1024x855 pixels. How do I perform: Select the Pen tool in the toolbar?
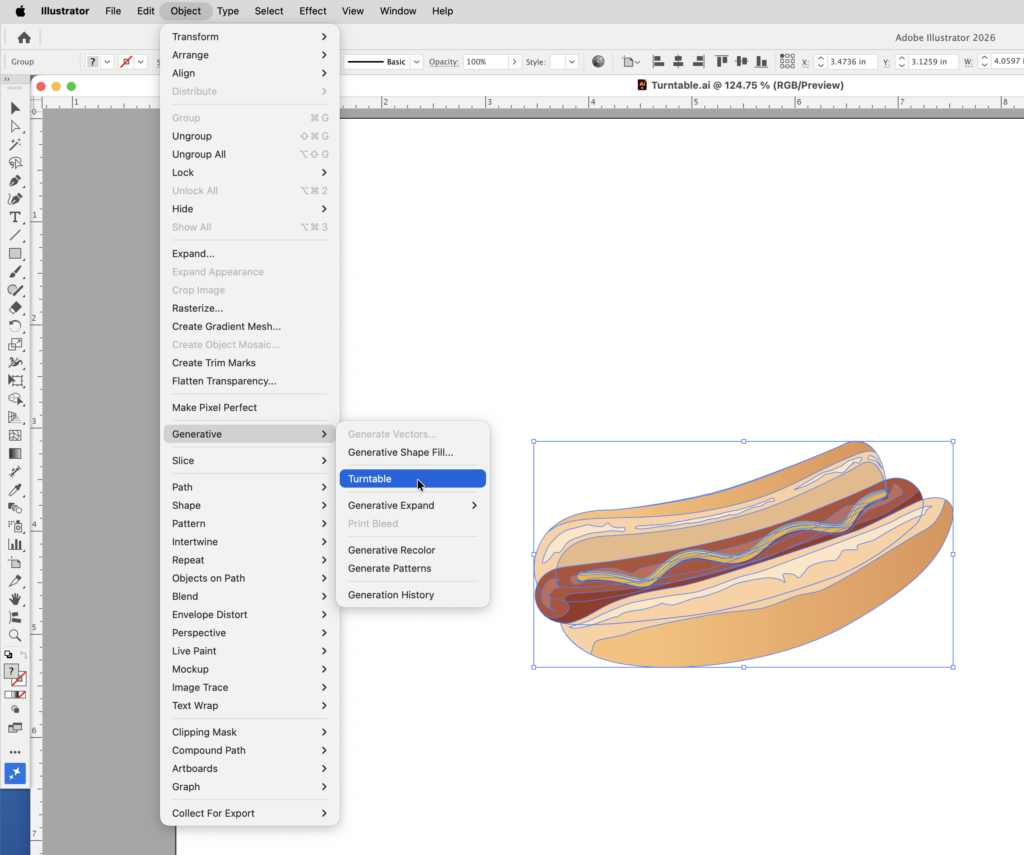pos(15,181)
